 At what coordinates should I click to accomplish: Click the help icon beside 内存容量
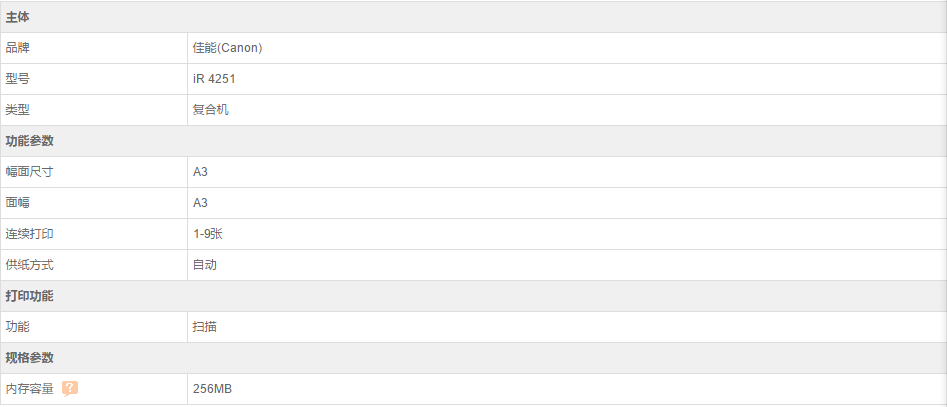click(x=70, y=388)
